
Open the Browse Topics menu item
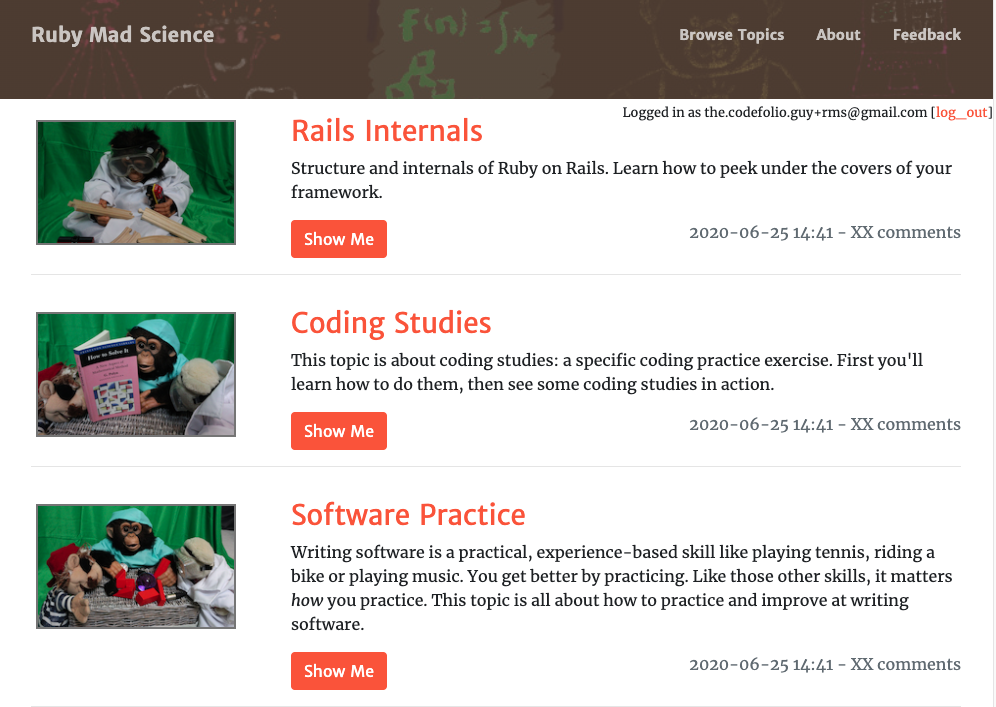pos(731,35)
